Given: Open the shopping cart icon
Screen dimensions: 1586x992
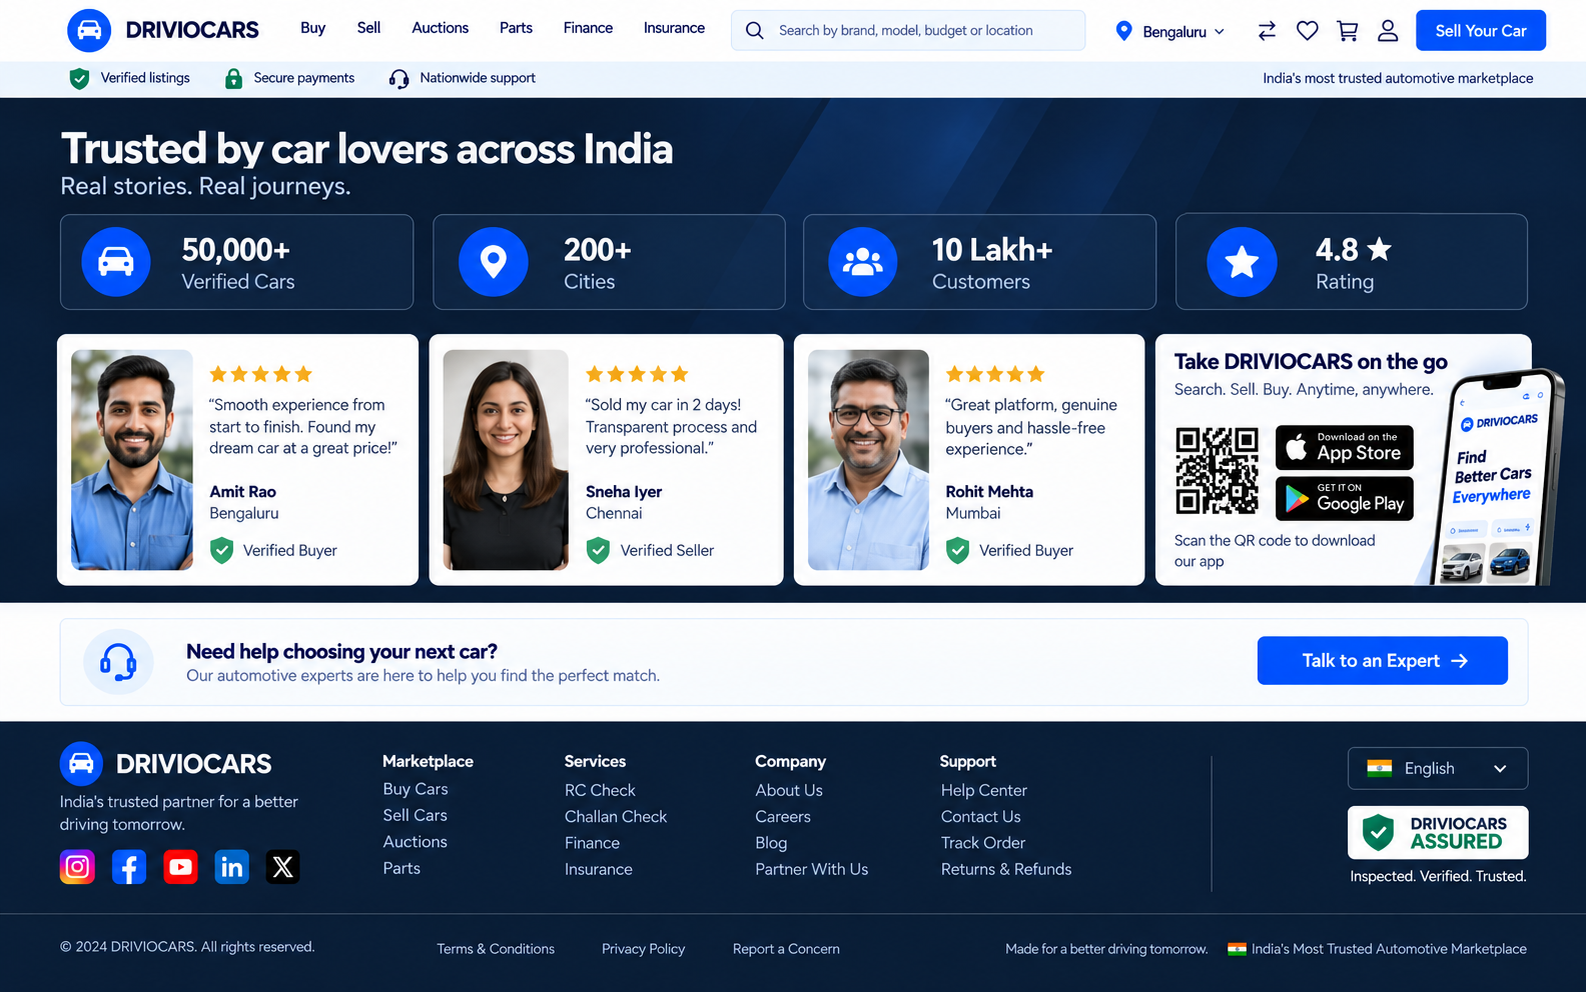Looking at the screenshot, I should pos(1347,31).
